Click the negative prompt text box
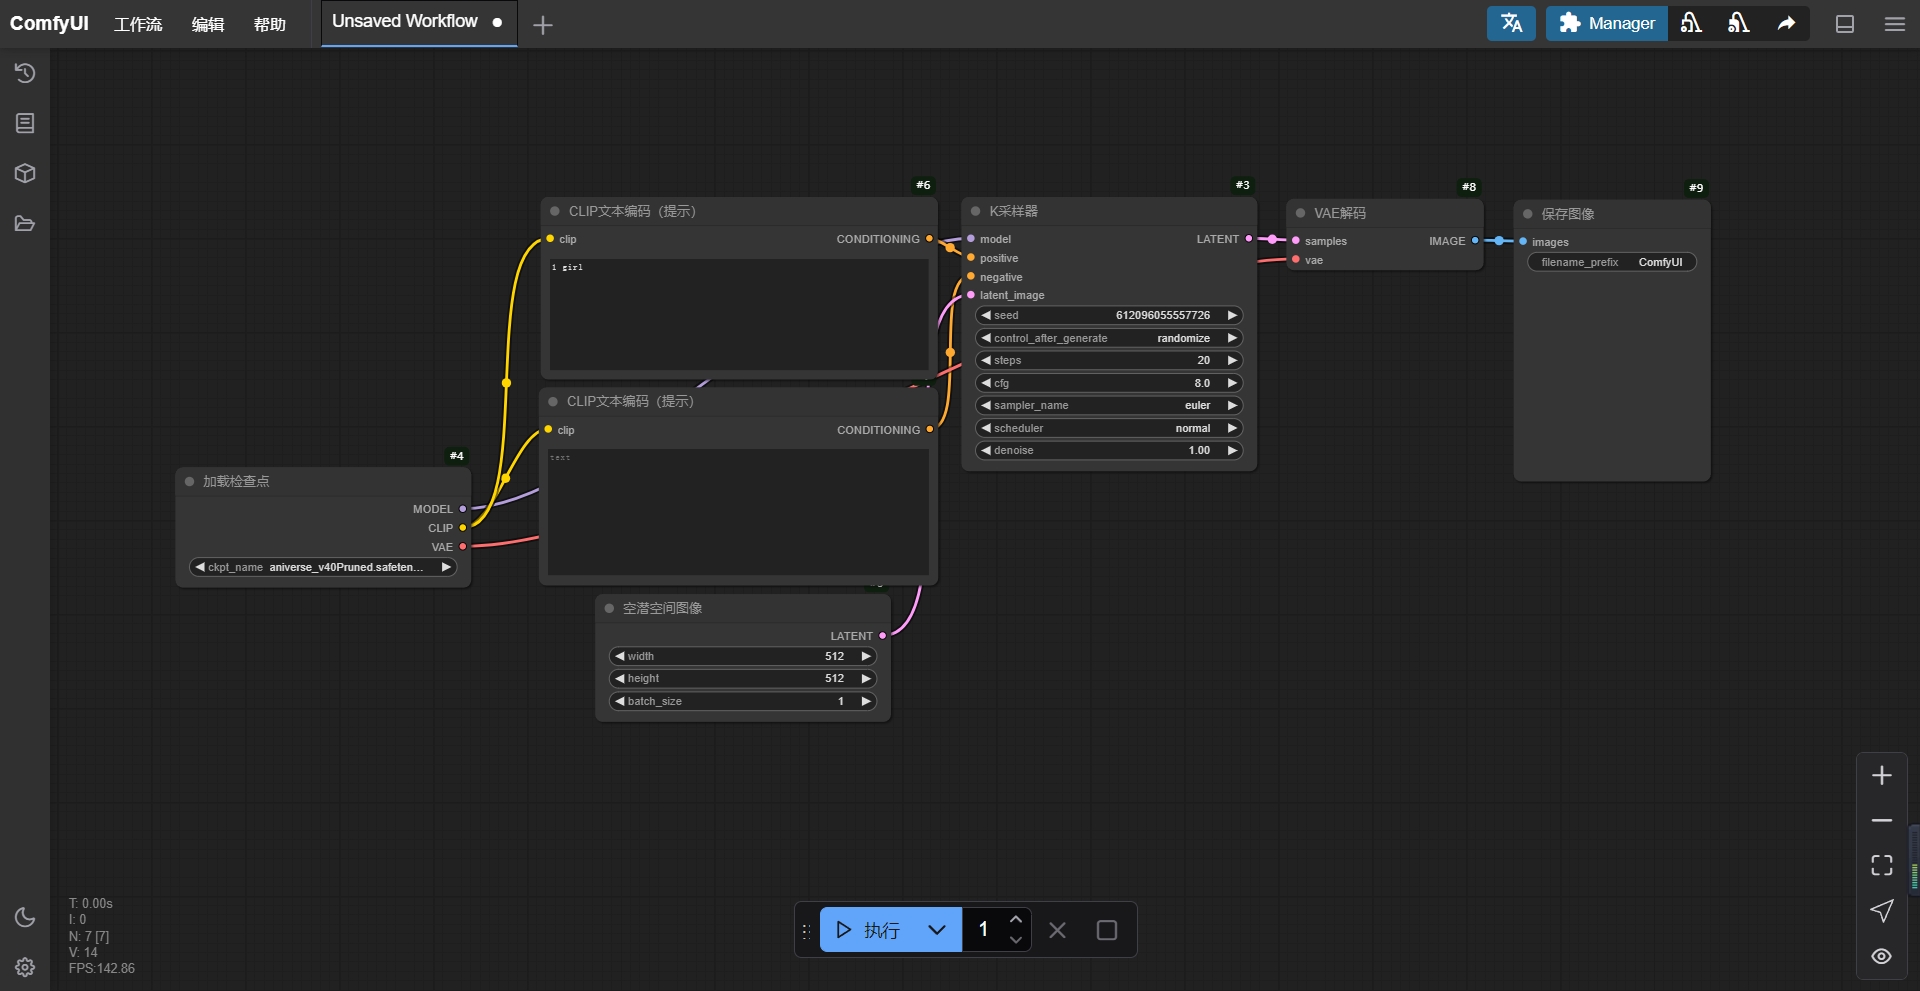The image size is (1920, 991). 738,512
